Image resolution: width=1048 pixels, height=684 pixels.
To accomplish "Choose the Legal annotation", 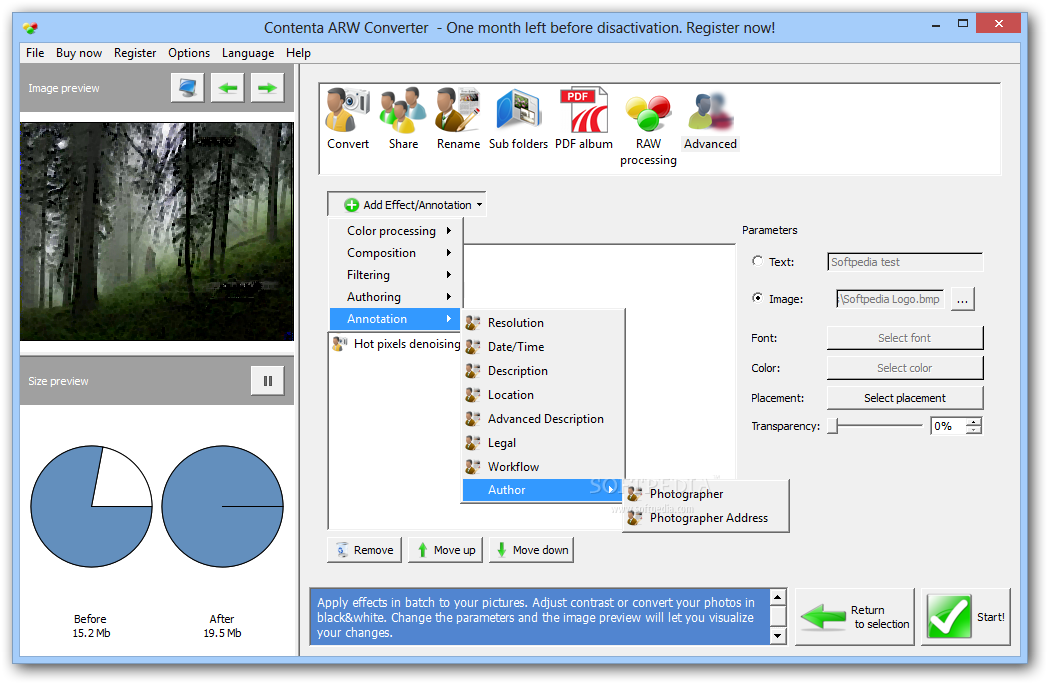I will pyautogui.click(x=543, y=443).
